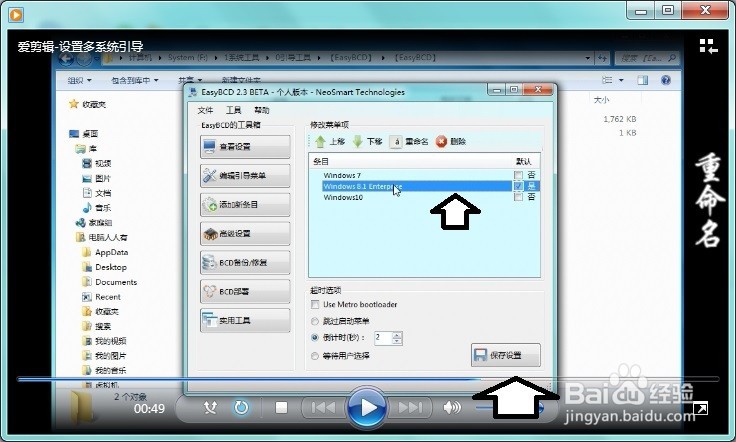
Task: Select 桌面 in the Explorer sidebar
Action: [x=84, y=134]
